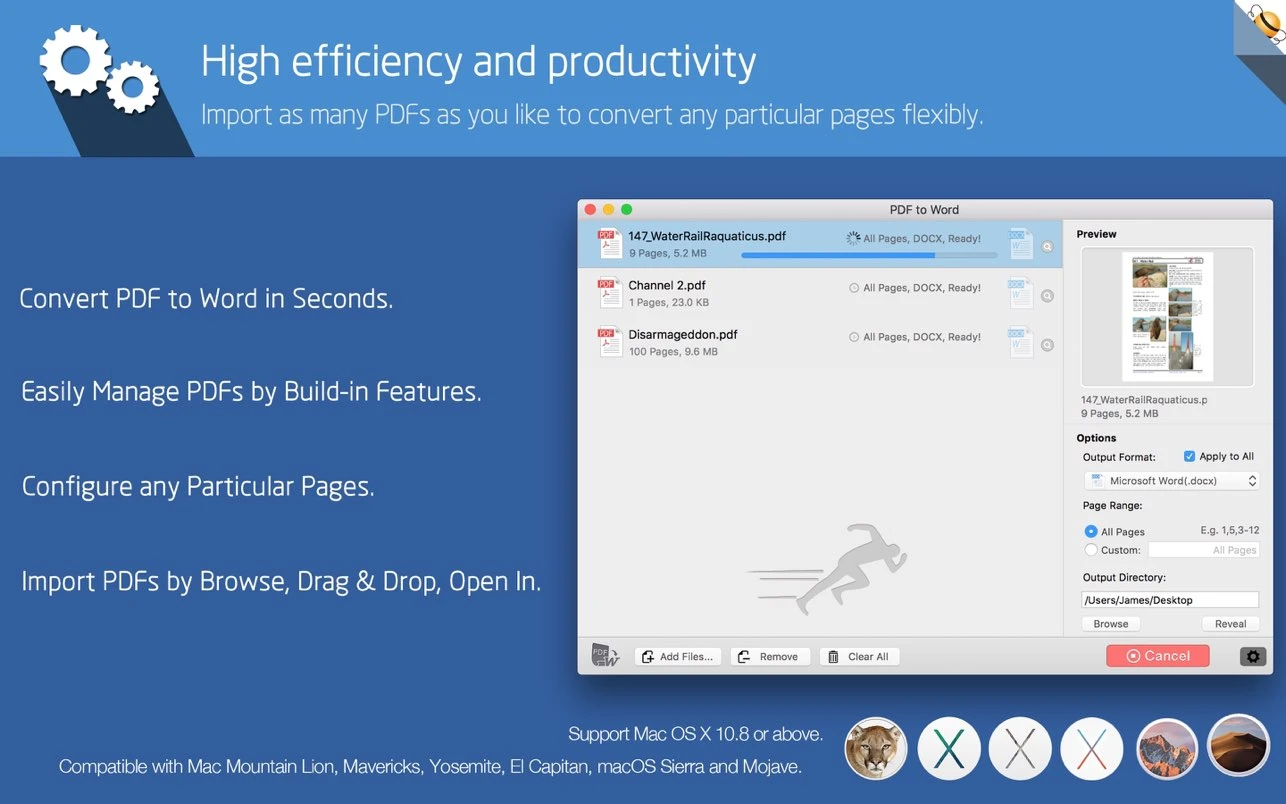Click the macOS Sierra mountain icon
This screenshot has width=1286, height=804.
point(1167,747)
